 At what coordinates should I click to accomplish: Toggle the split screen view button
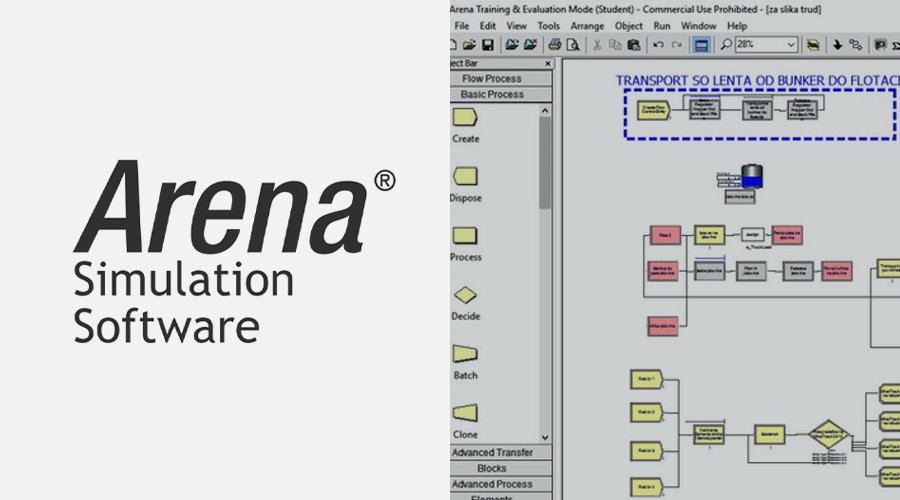click(701, 45)
